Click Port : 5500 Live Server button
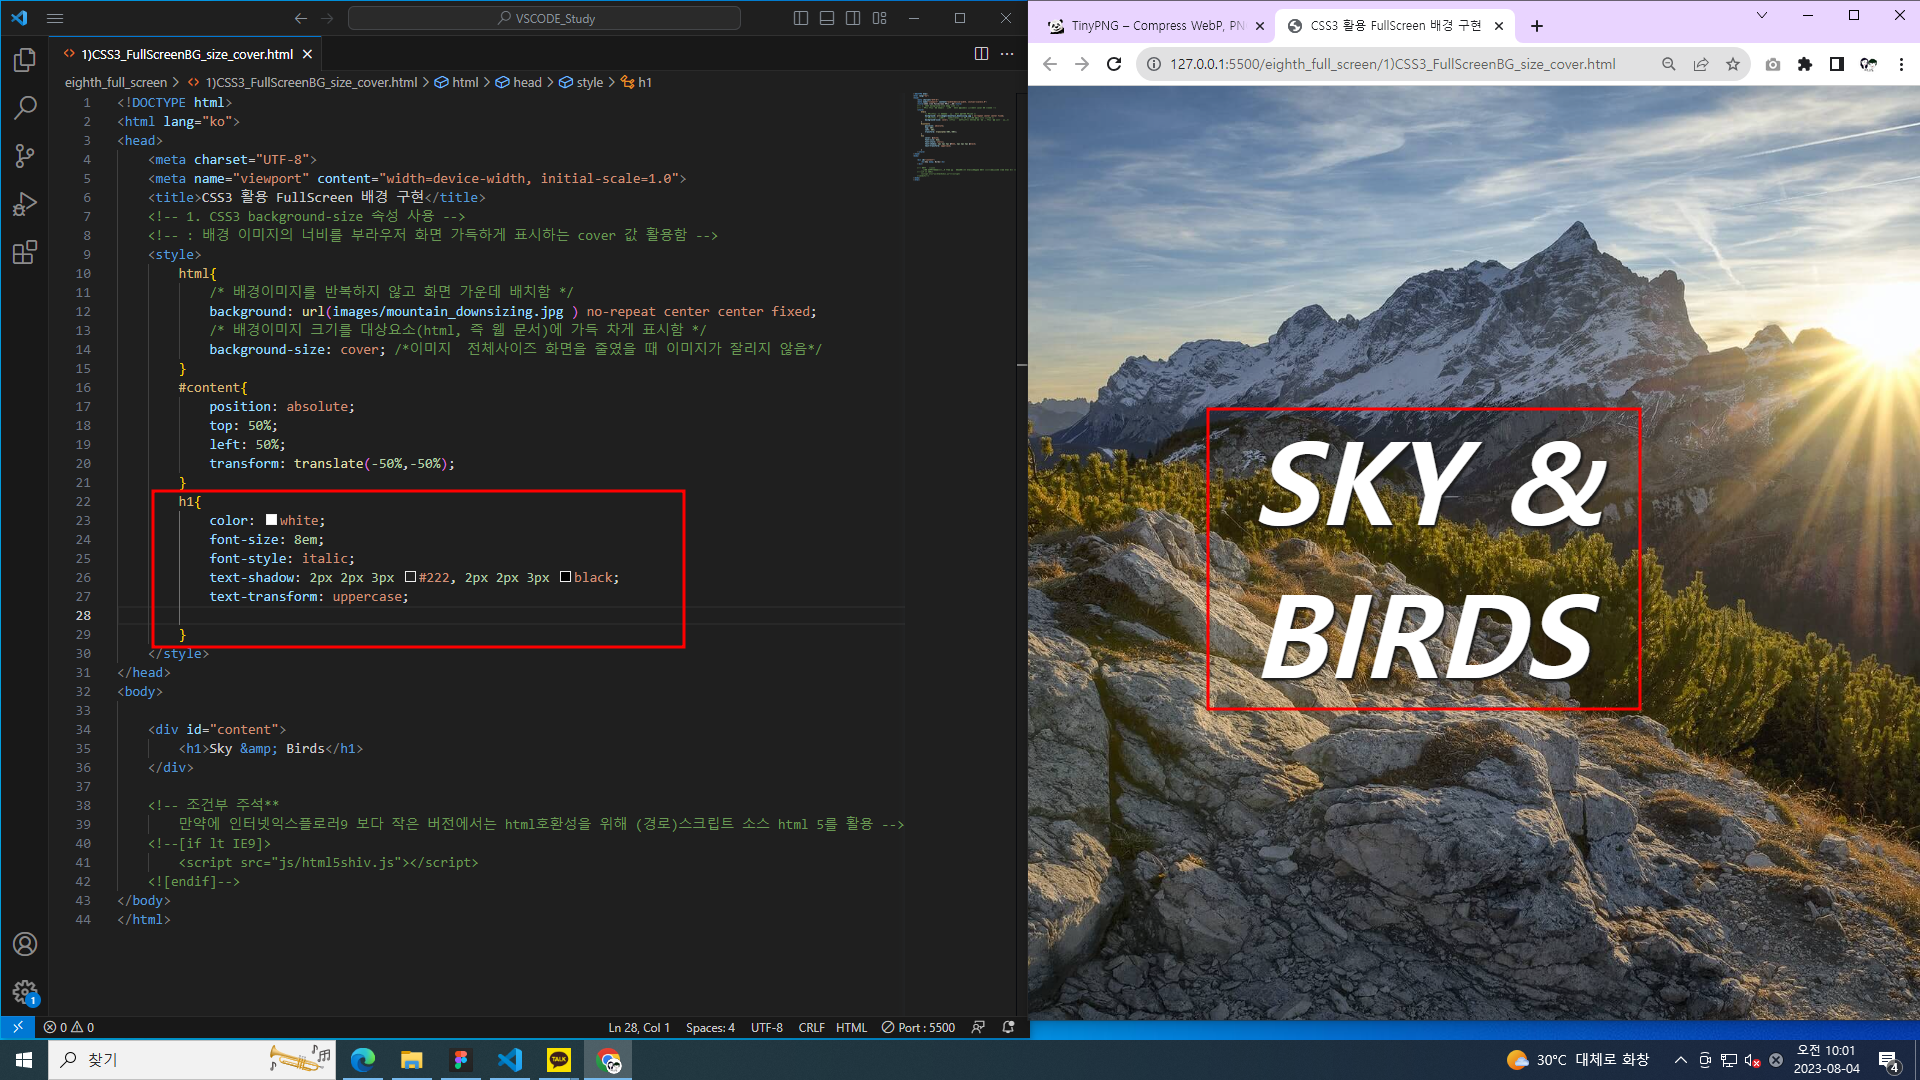 918,1027
